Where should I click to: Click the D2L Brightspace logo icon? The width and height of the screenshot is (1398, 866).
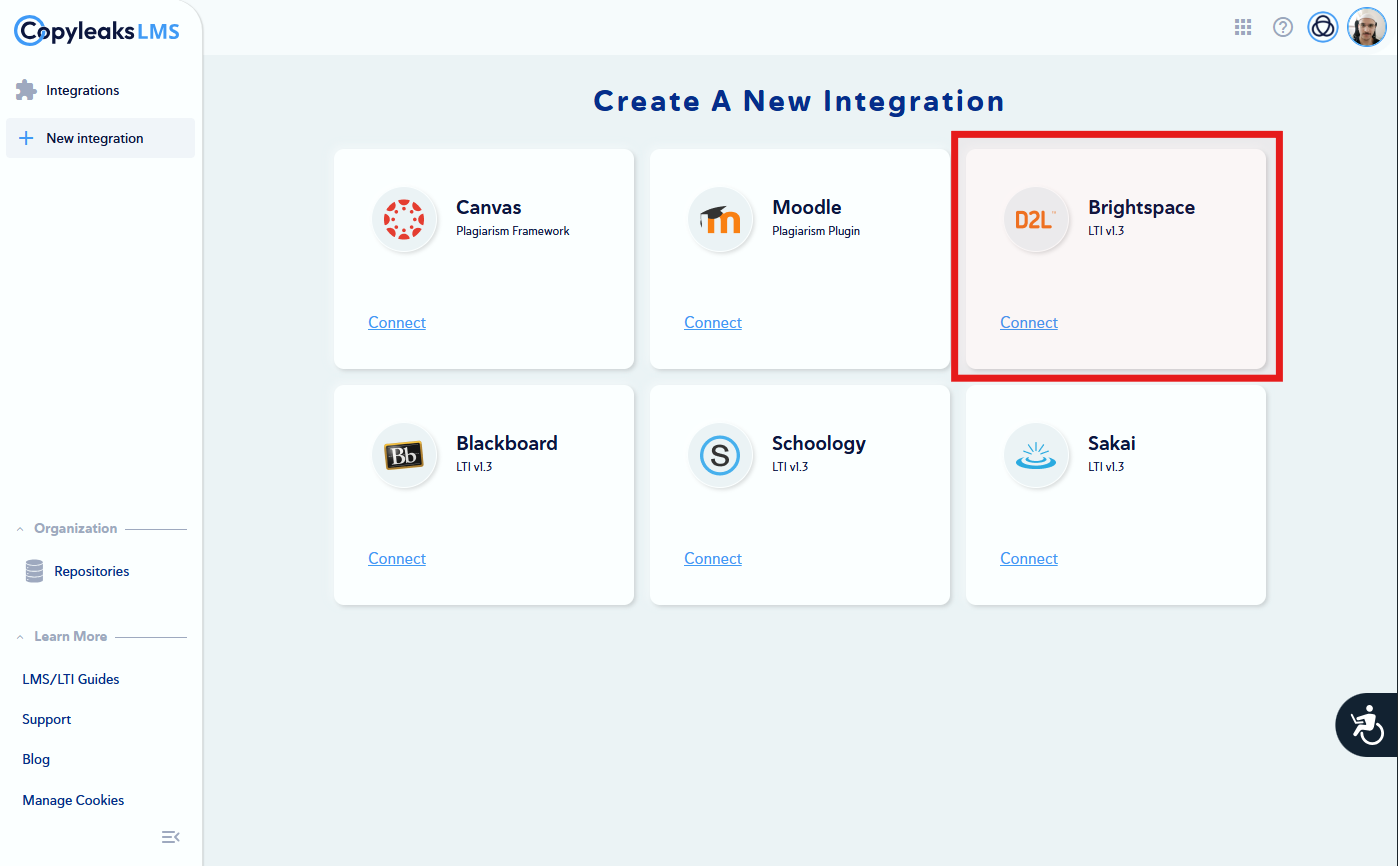1037,219
